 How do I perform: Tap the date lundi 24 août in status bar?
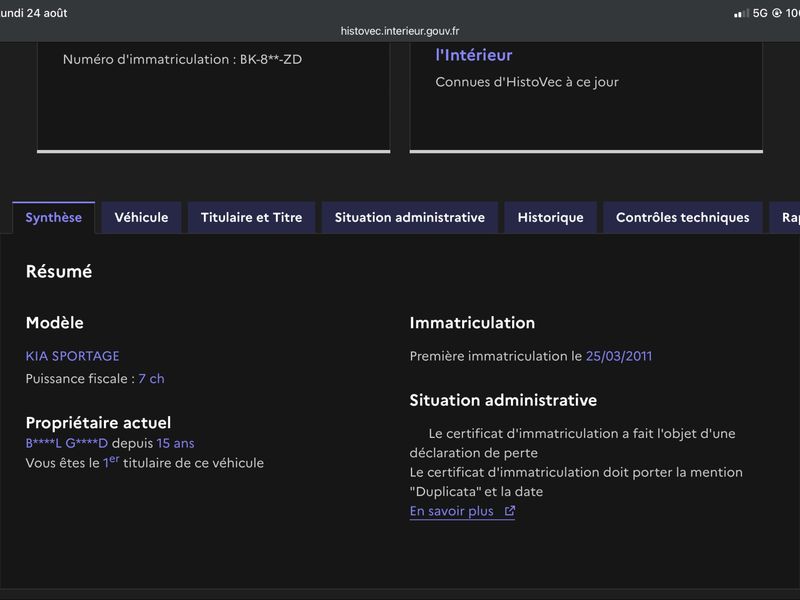34,13
